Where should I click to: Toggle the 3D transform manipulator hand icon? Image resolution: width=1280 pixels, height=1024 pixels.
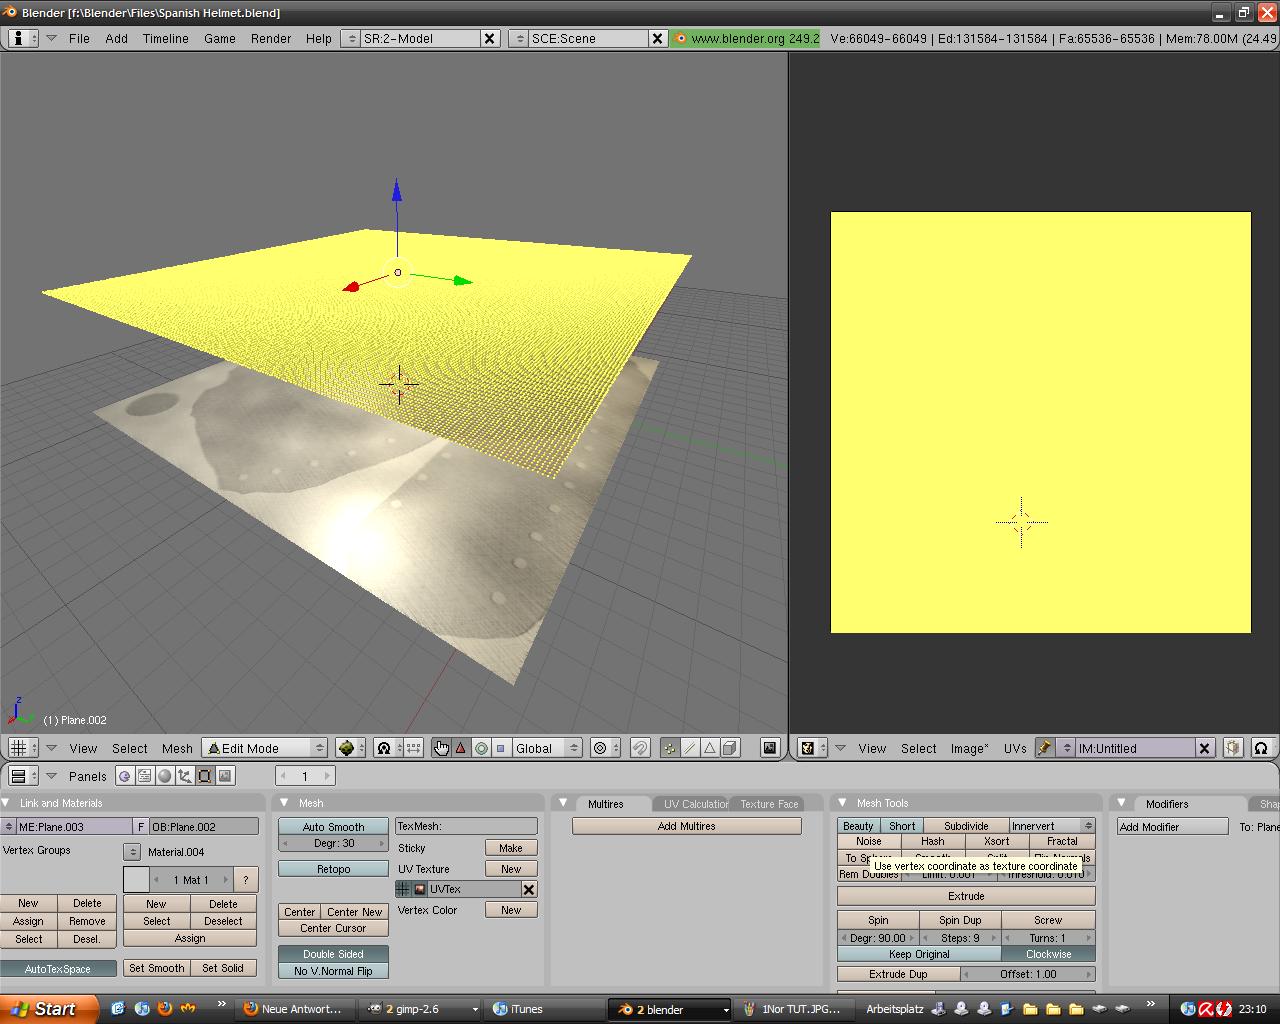[441, 748]
